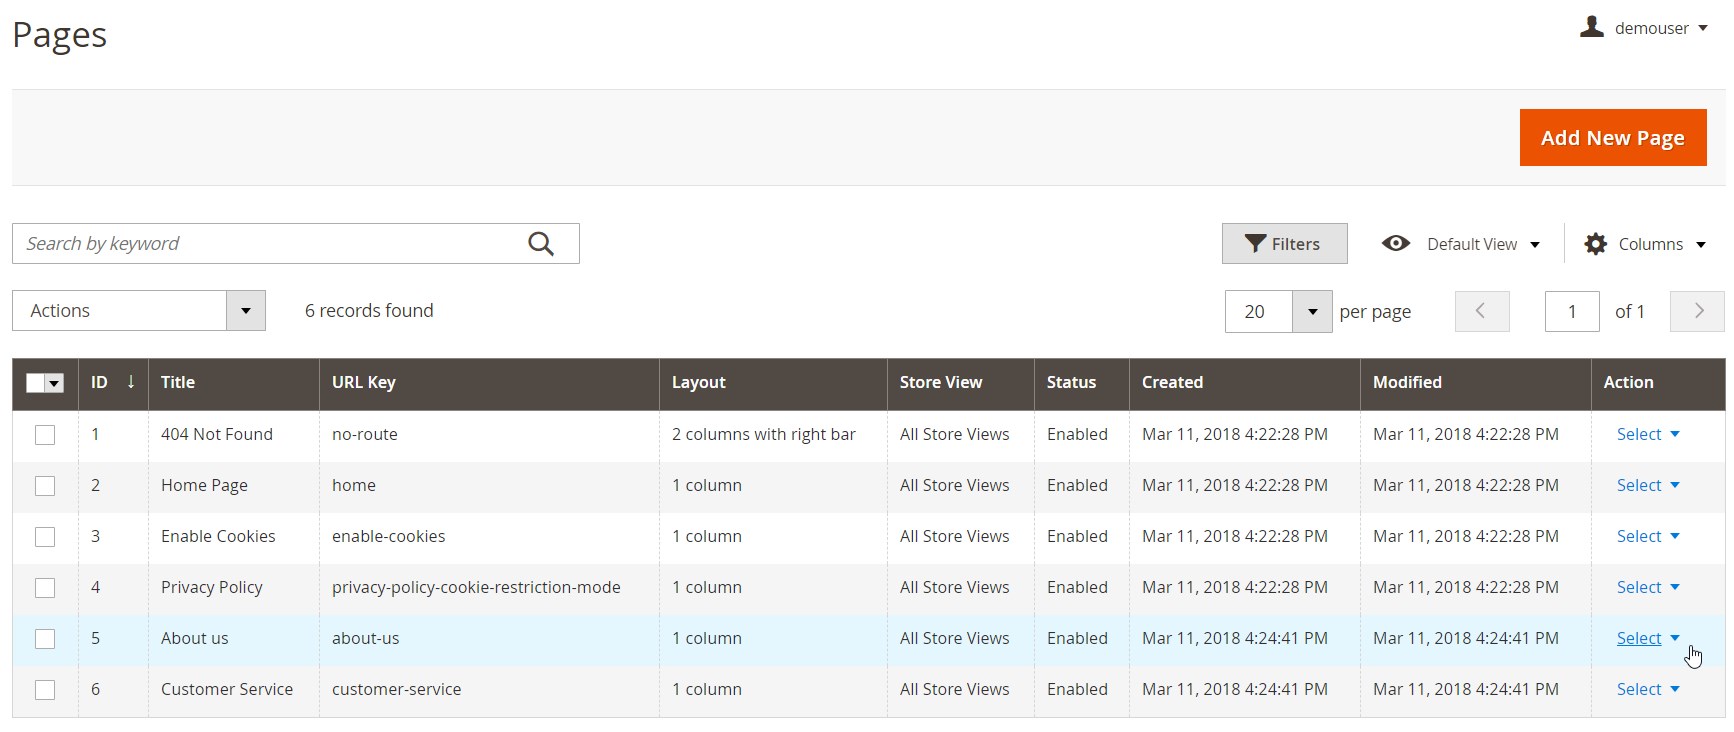Go to previous page arrow
The width and height of the screenshot is (1734, 732).
pyautogui.click(x=1481, y=311)
